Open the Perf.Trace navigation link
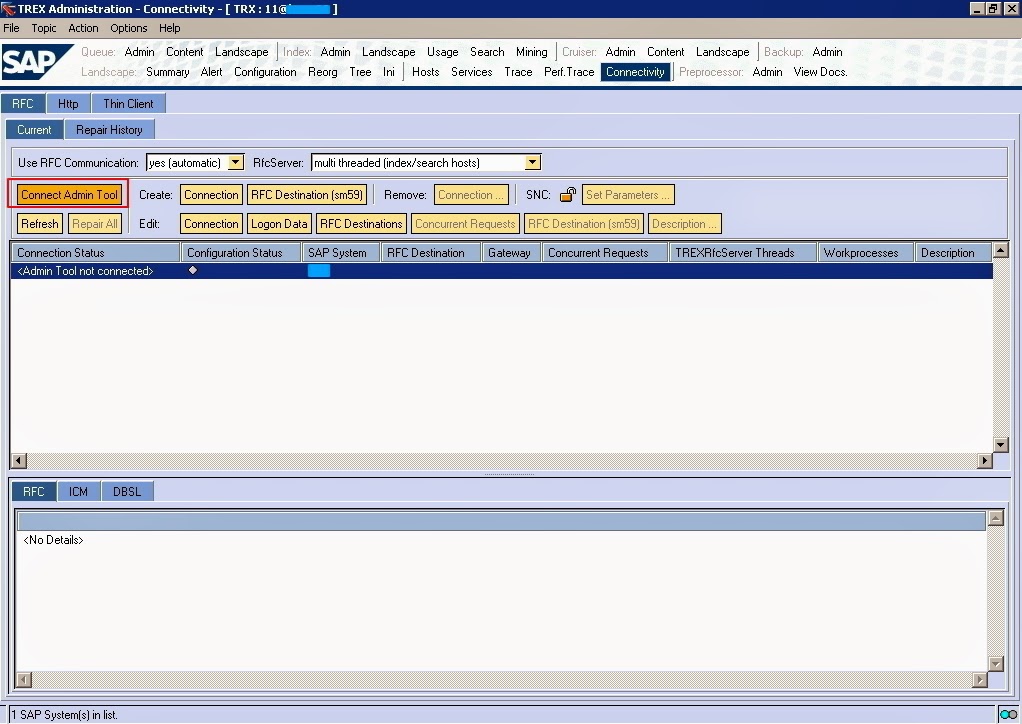This screenshot has height=724, width=1022. click(x=569, y=72)
